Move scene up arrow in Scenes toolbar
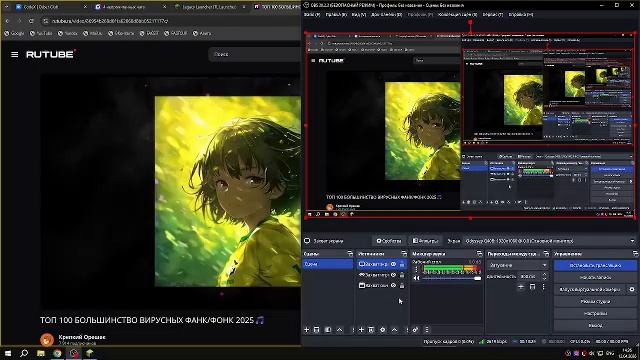This screenshot has height=360, width=640. point(340,329)
